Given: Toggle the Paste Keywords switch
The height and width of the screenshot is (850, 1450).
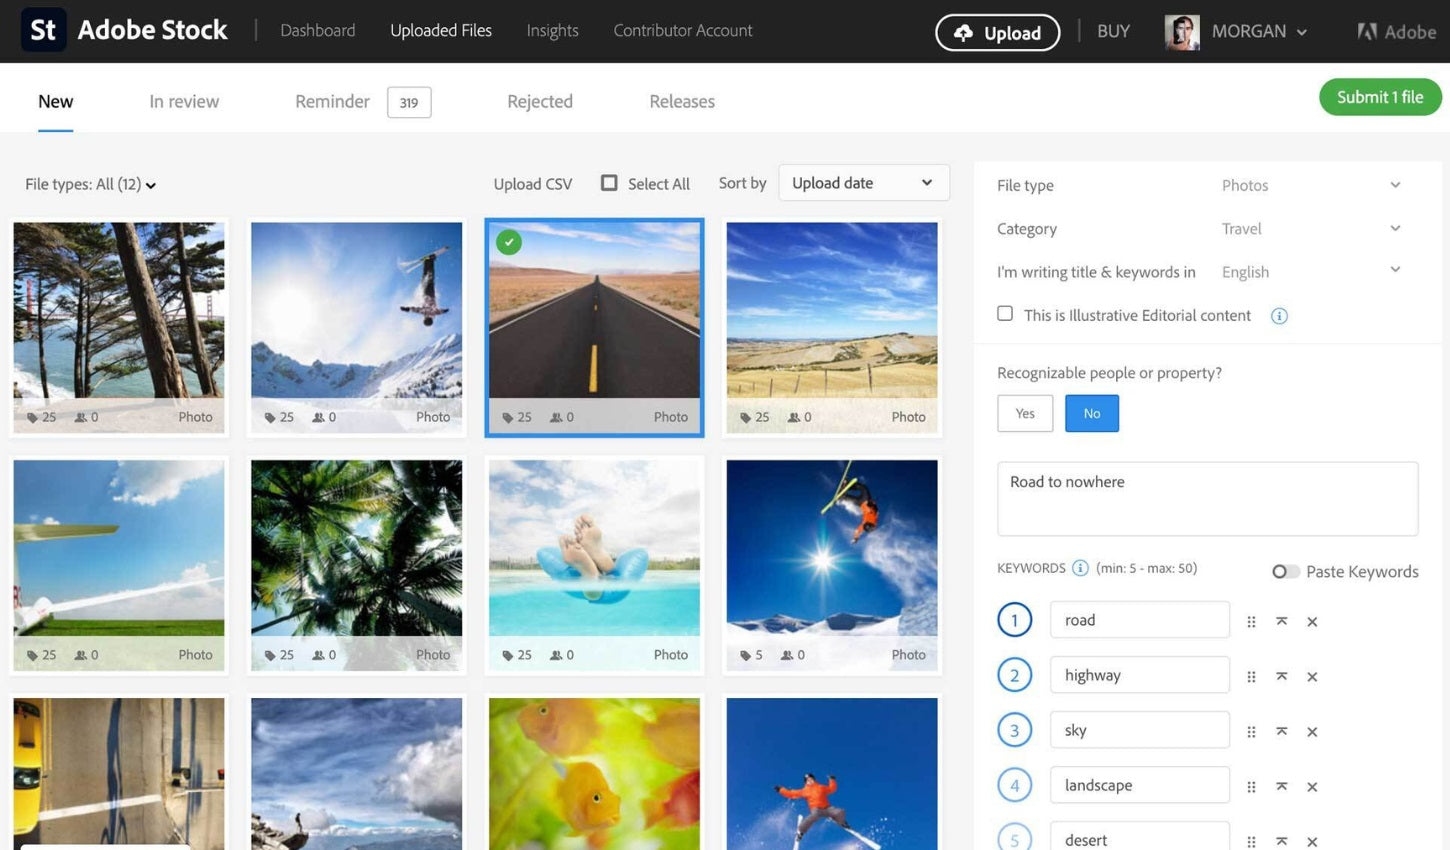Looking at the screenshot, I should tap(1285, 572).
